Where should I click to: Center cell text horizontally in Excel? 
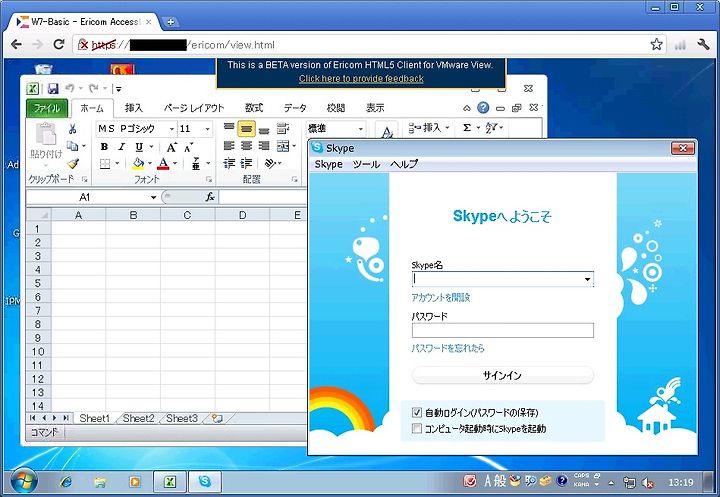tap(247, 146)
